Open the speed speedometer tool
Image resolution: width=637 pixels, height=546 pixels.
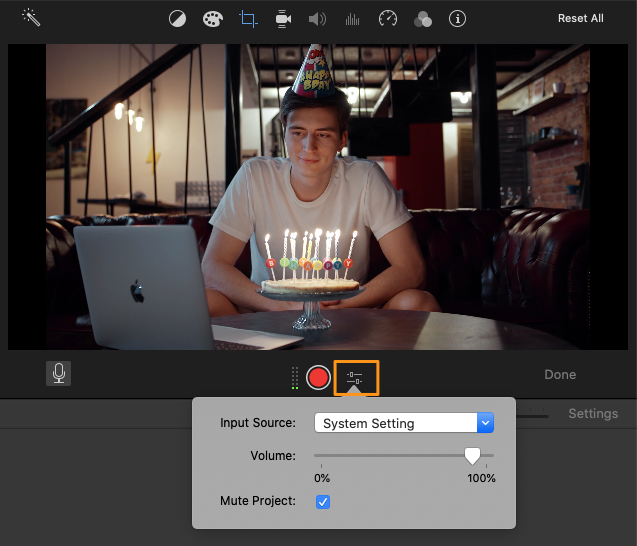click(388, 19)
